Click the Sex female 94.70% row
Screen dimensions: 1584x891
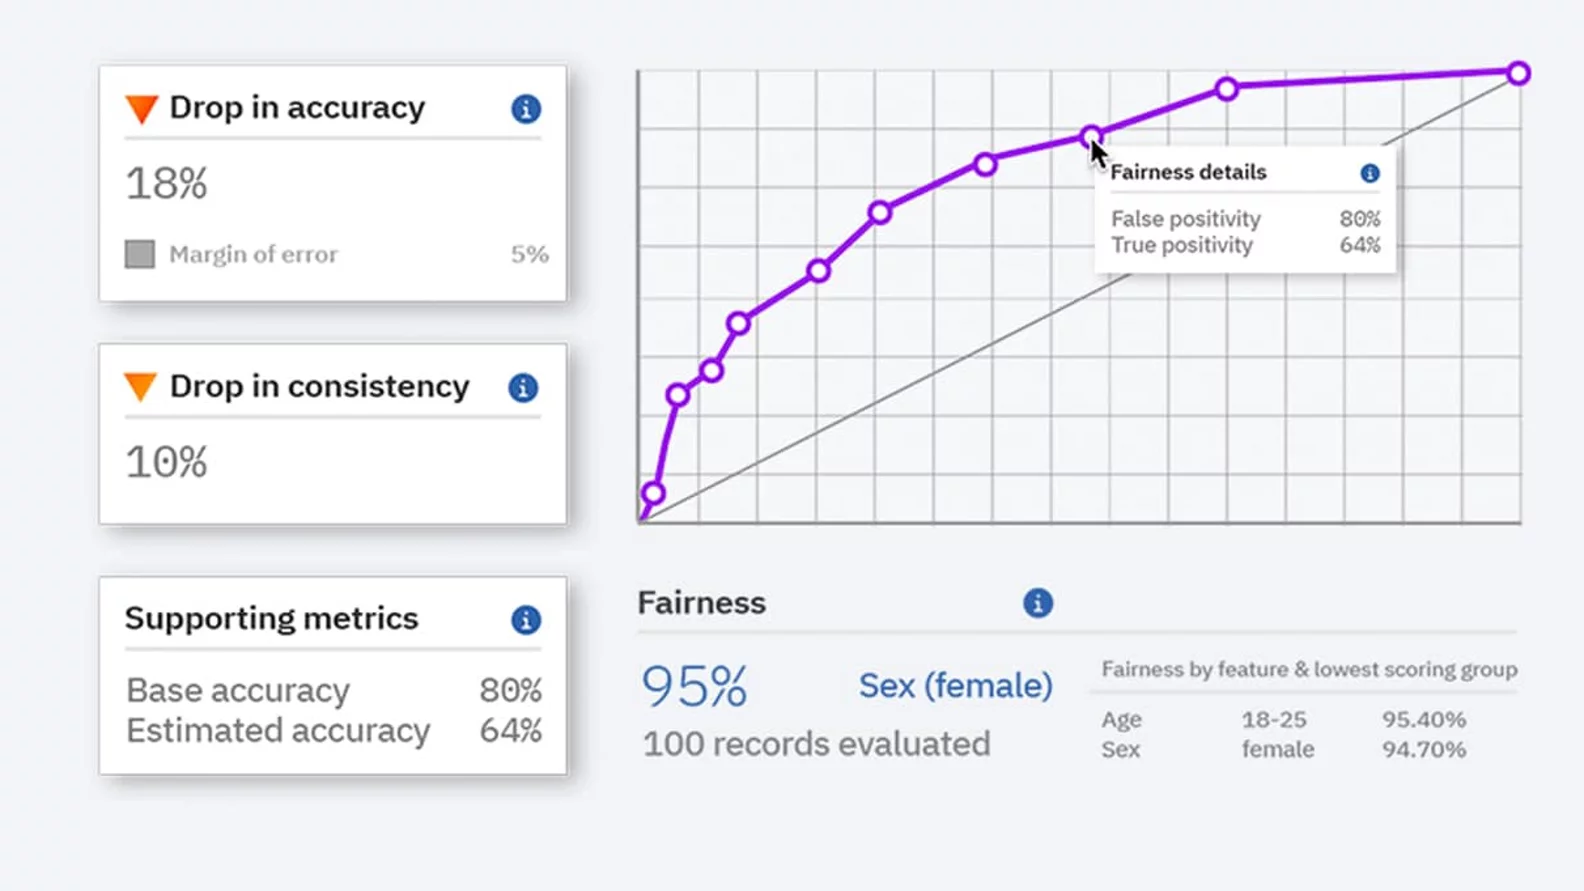click(1283, 750)
